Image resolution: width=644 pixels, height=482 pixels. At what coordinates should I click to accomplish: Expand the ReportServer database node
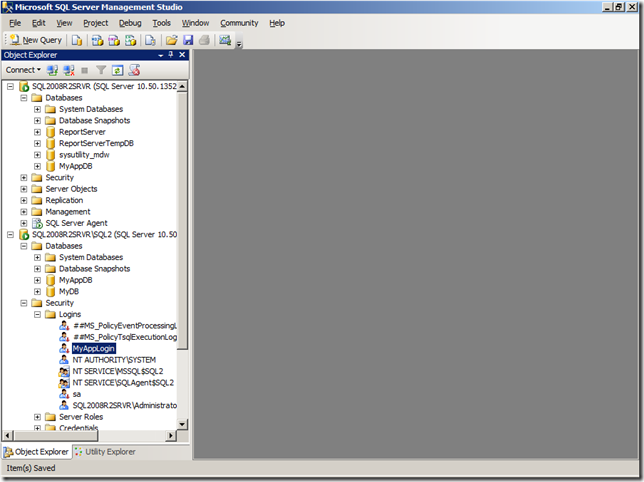(37, 132)
